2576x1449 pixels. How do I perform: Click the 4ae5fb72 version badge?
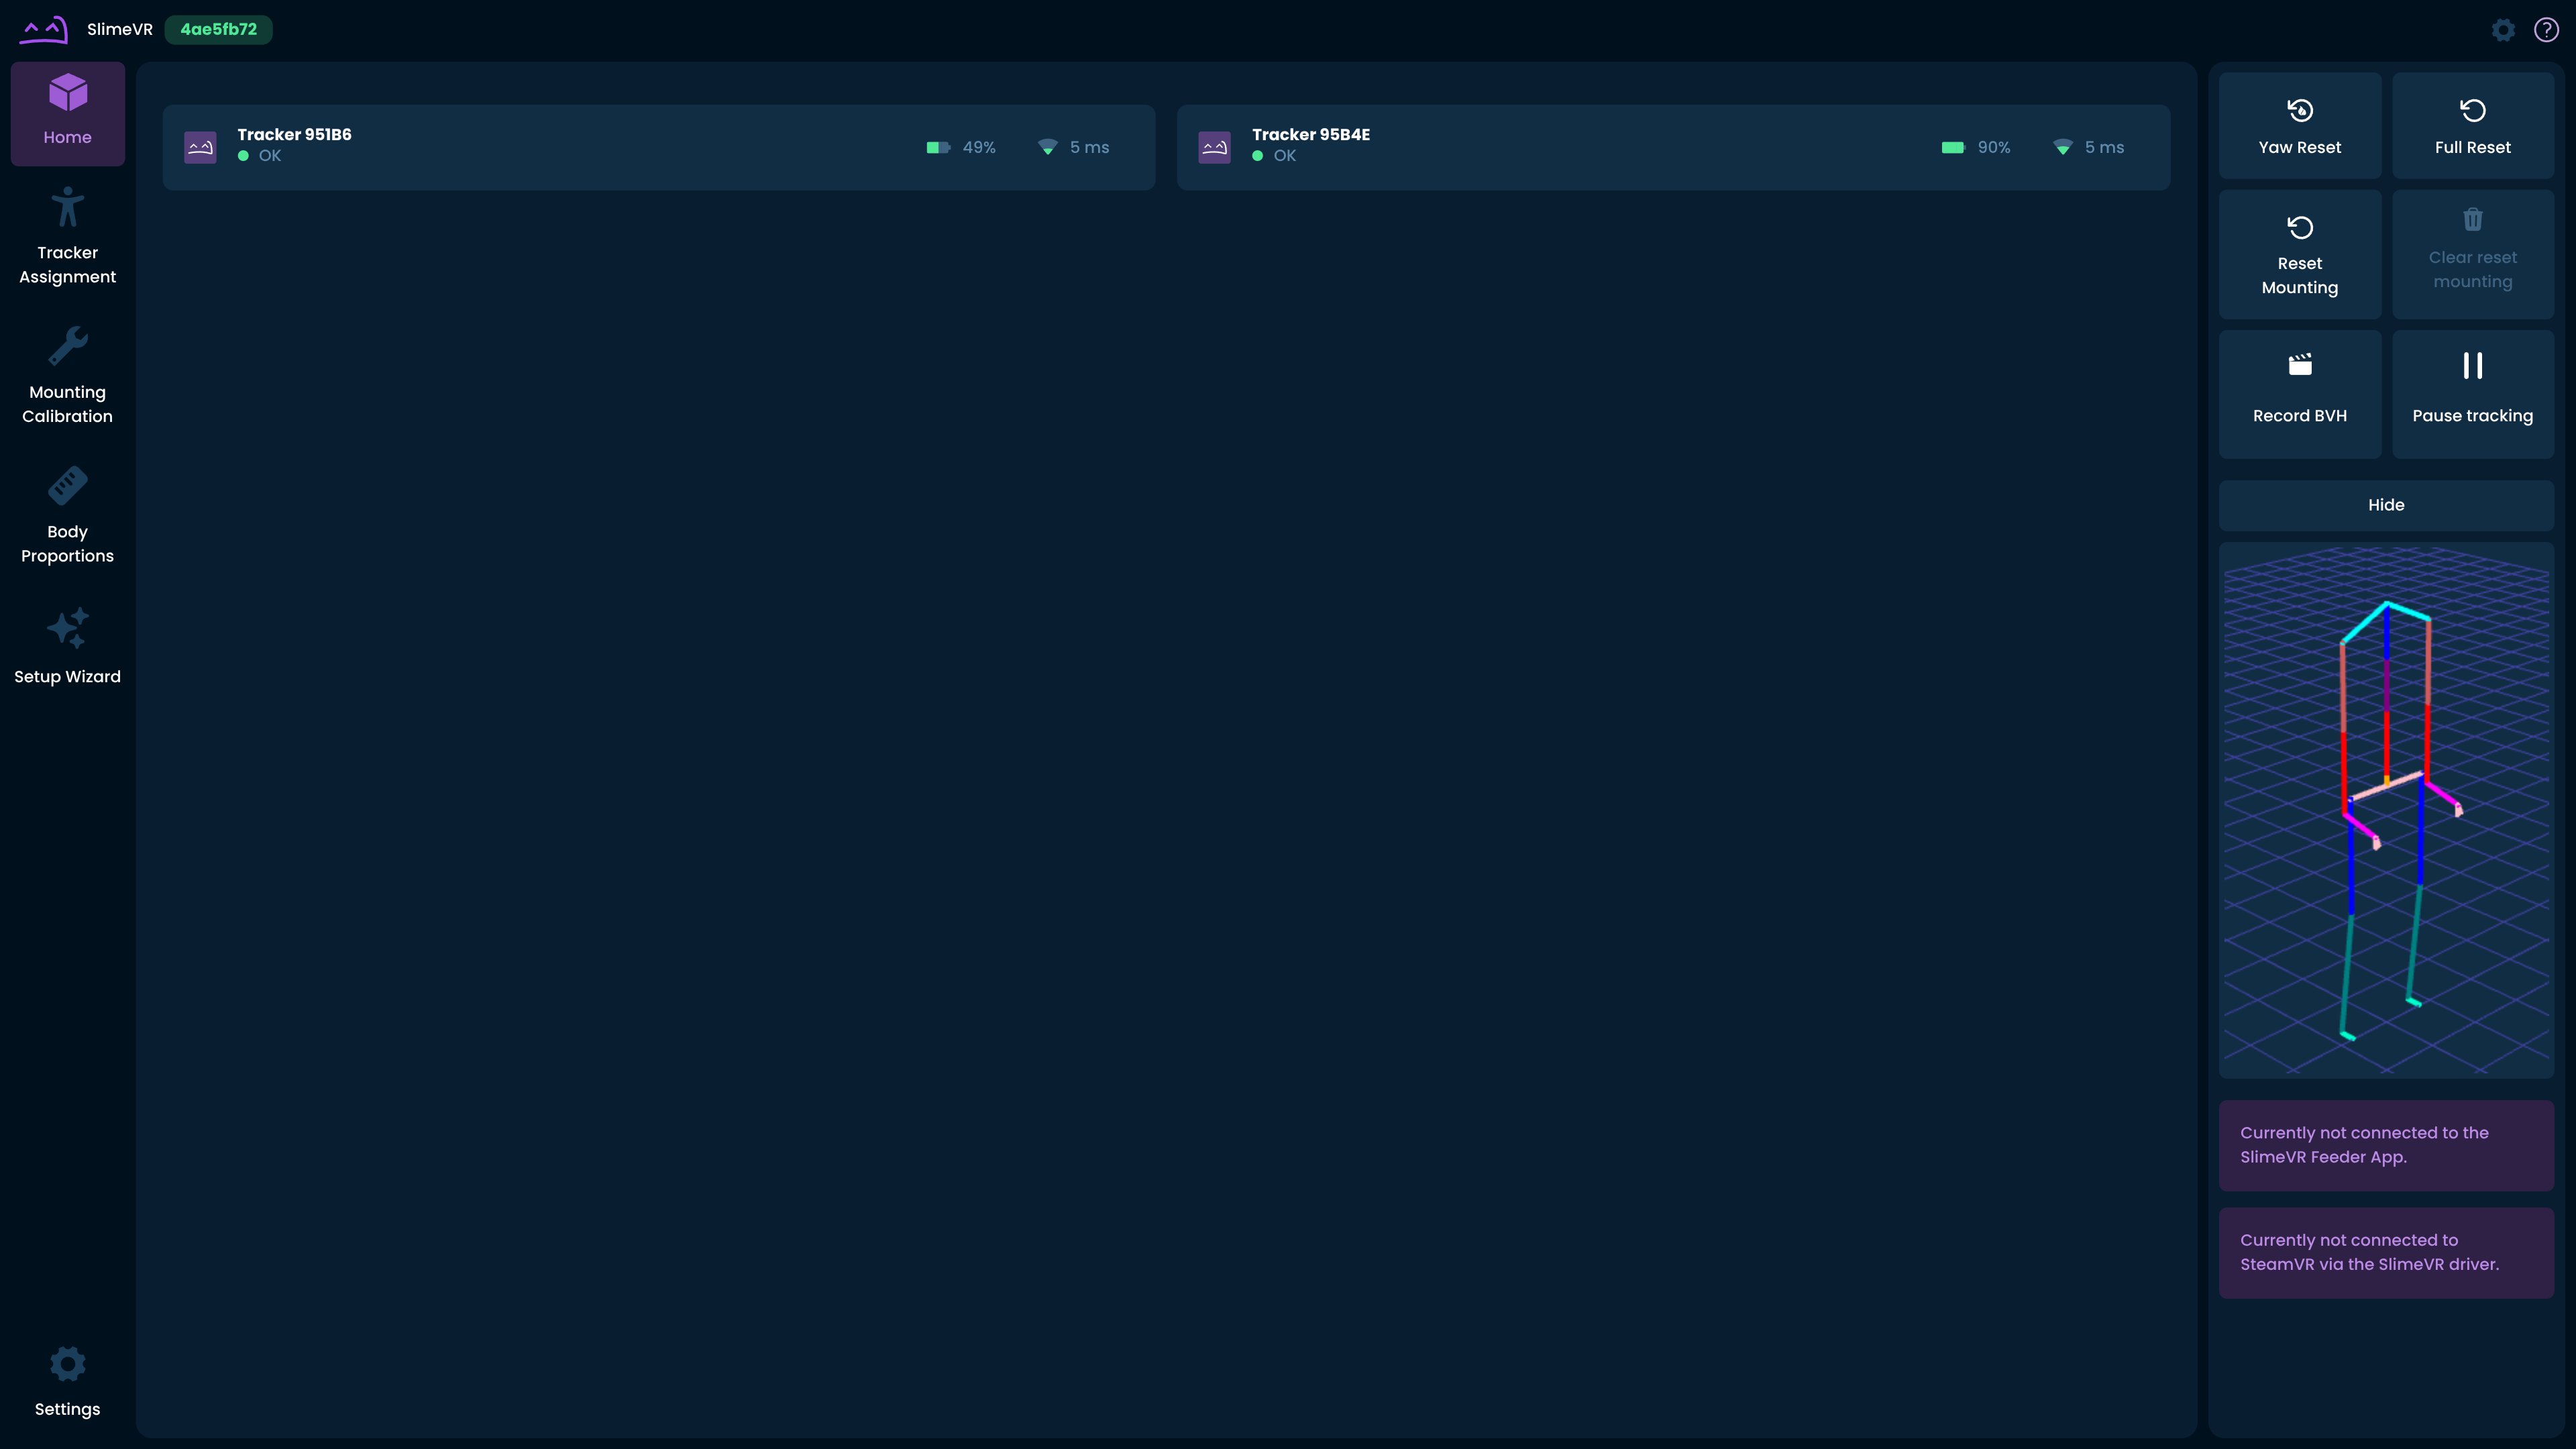tap(218, 30)
